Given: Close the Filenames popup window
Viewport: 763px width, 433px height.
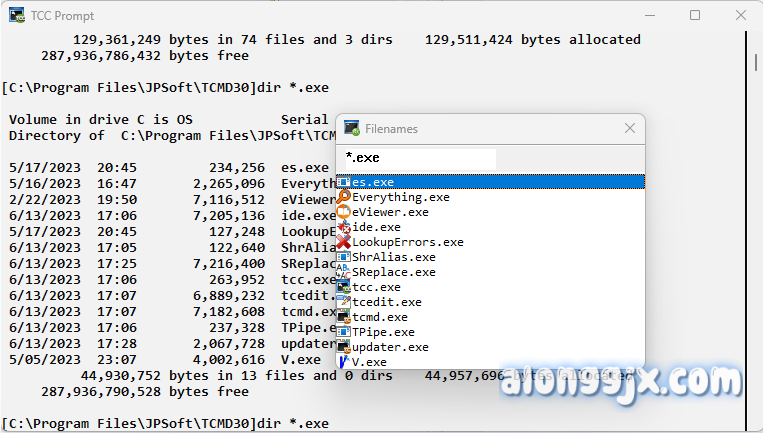Looking at the screenshot, I should pyautogui.click(x=630, y=129).
